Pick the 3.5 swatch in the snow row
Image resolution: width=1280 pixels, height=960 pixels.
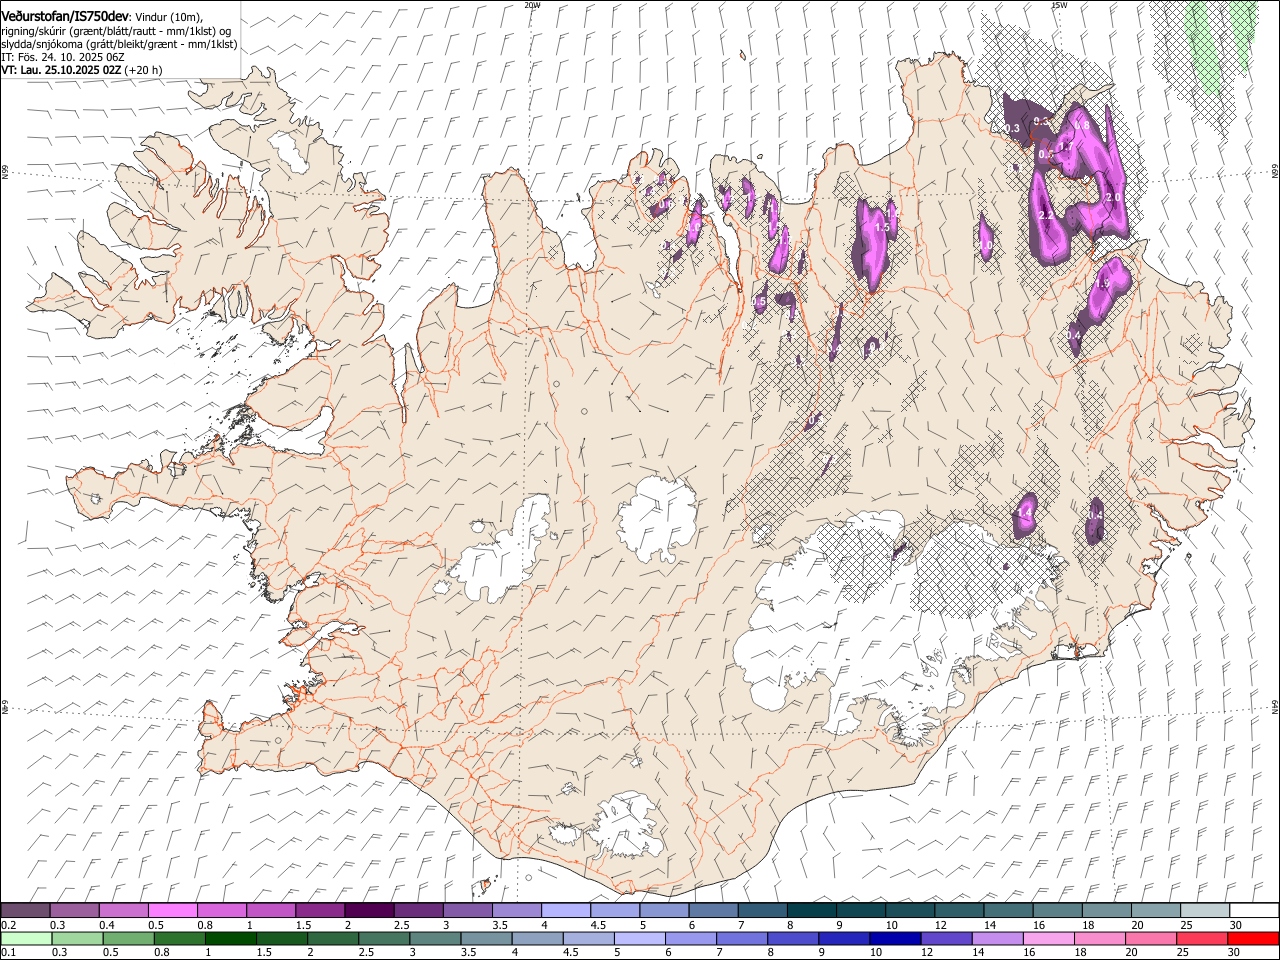pyautogui.click(x=516, y=911)
